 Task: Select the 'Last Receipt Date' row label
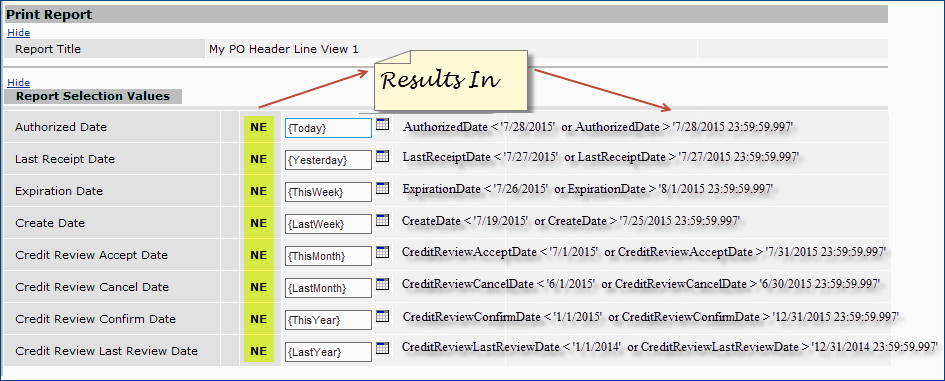click(65, 159)
